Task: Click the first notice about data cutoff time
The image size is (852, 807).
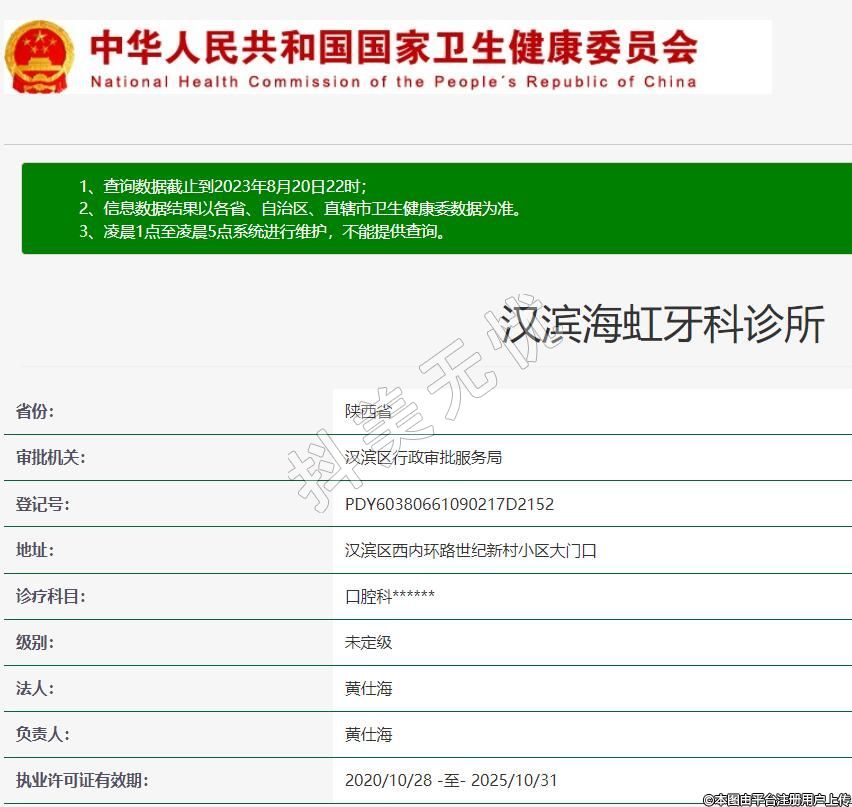Action: [x=222, y=186]
